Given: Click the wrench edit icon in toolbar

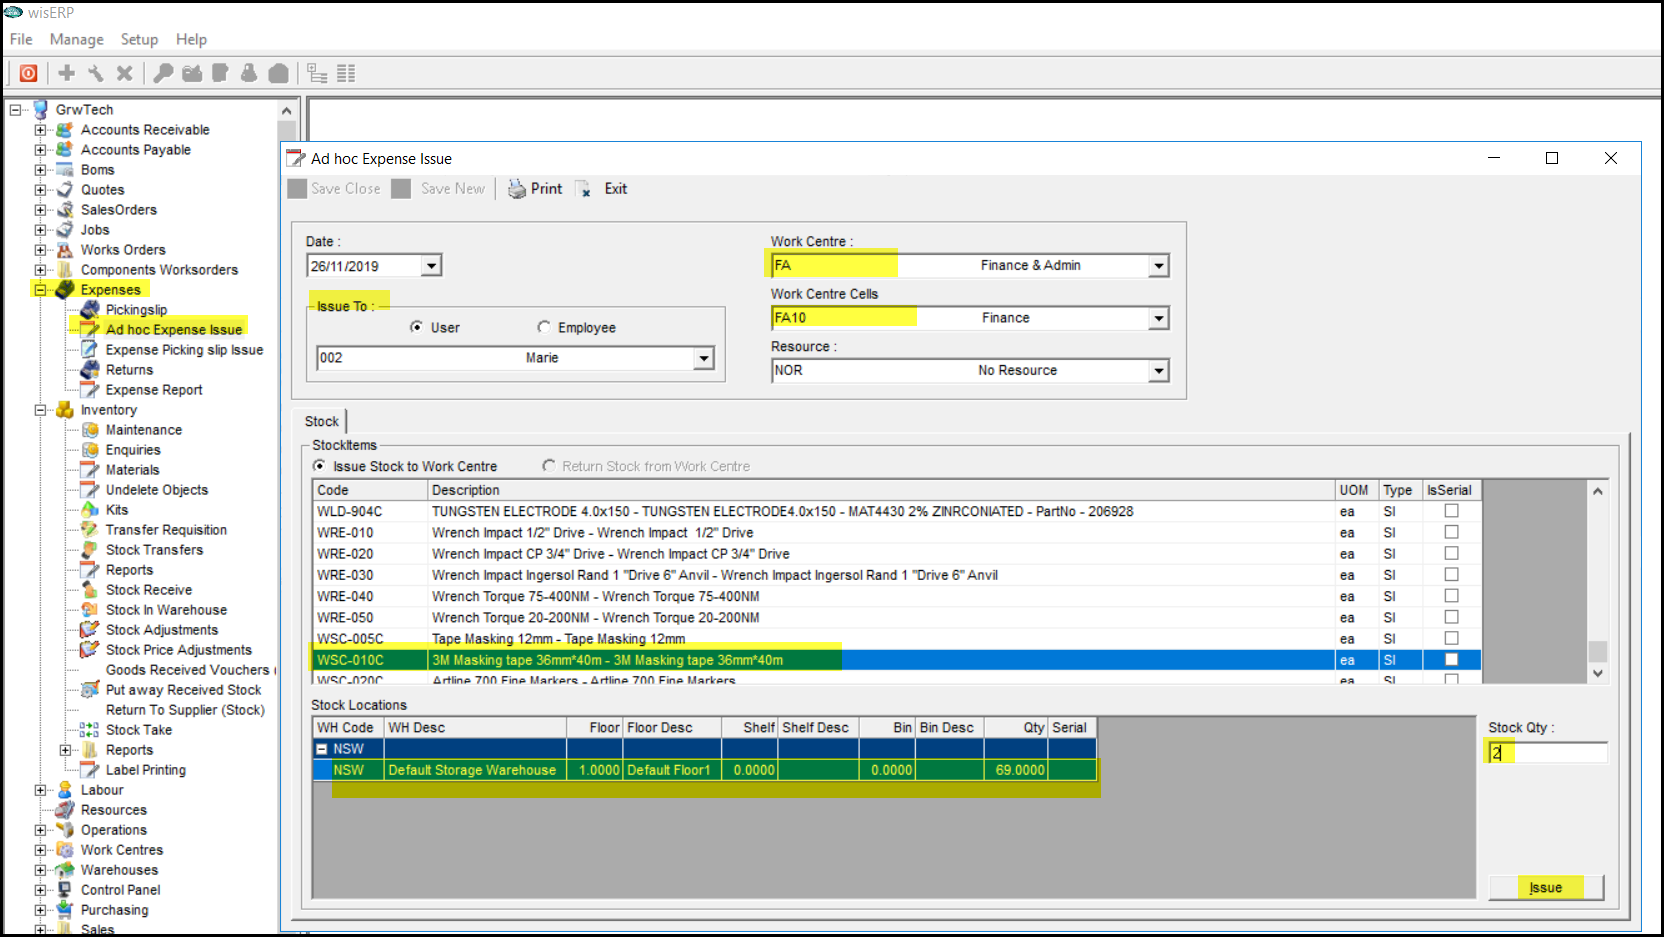Looking at the screenshot, I should click(96, 73).
